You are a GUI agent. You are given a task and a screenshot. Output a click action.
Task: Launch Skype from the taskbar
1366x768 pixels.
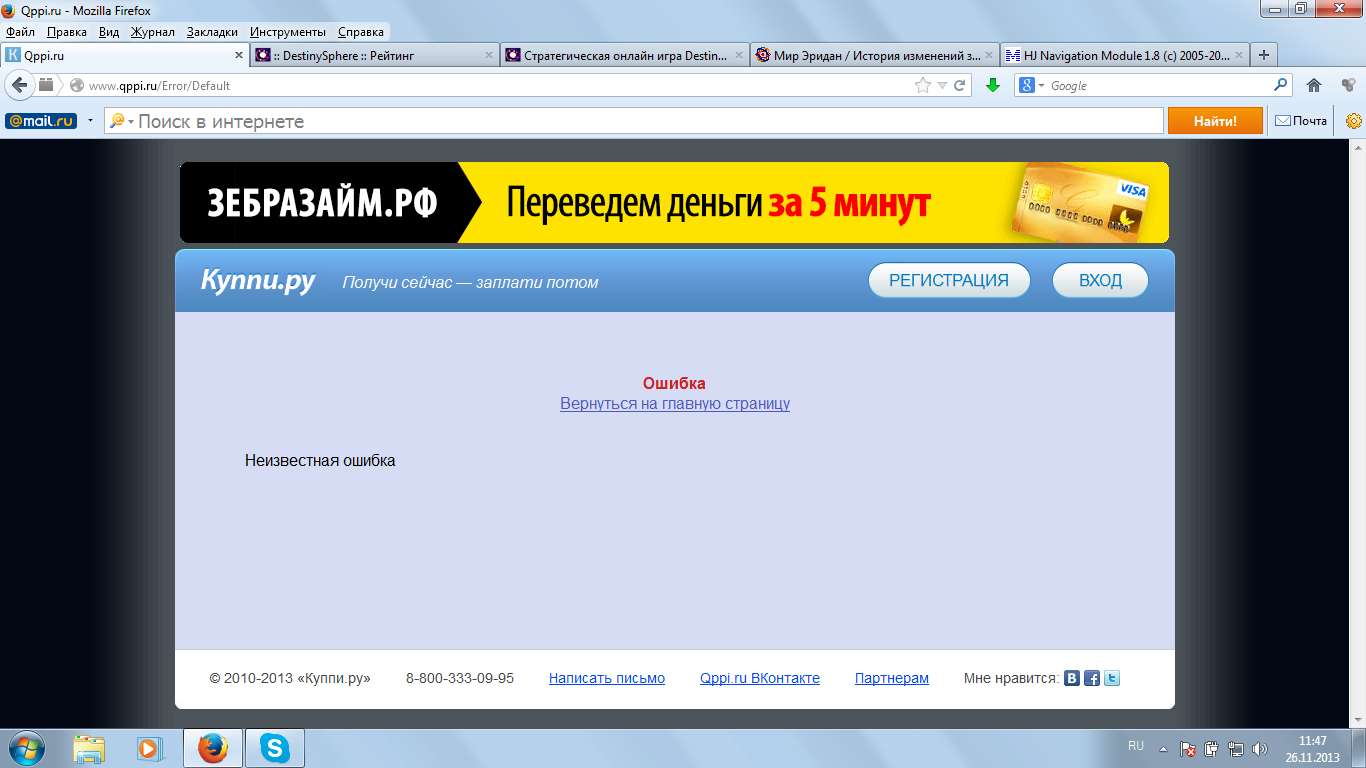tap(273, 747)
